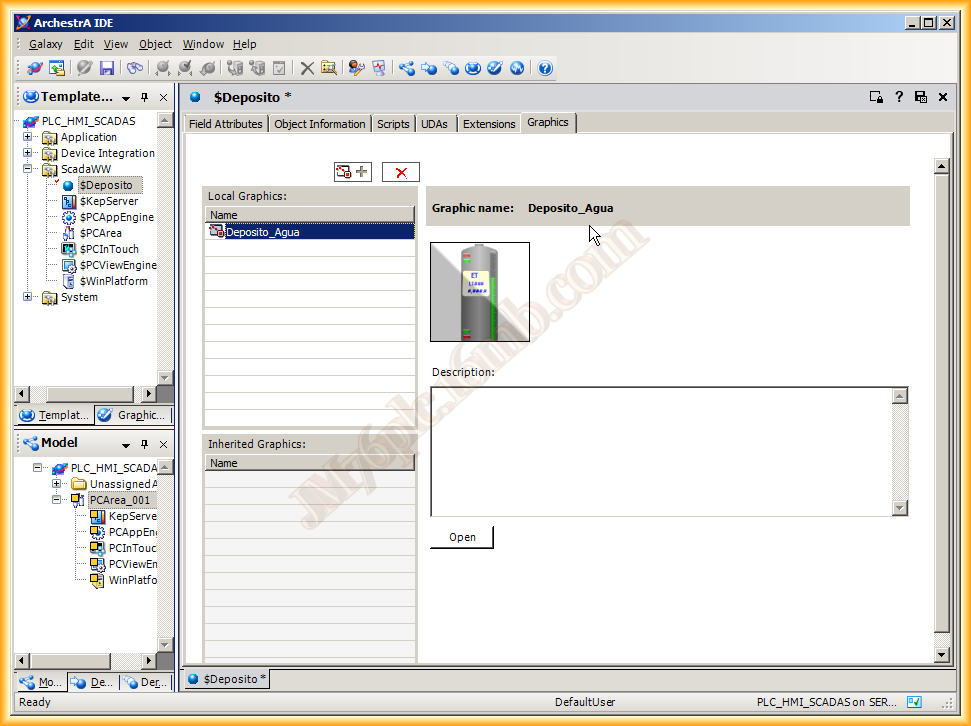Pin the Template Toolbox panel
The width and height of the screenshot is (971, 726).
[145, 98]
